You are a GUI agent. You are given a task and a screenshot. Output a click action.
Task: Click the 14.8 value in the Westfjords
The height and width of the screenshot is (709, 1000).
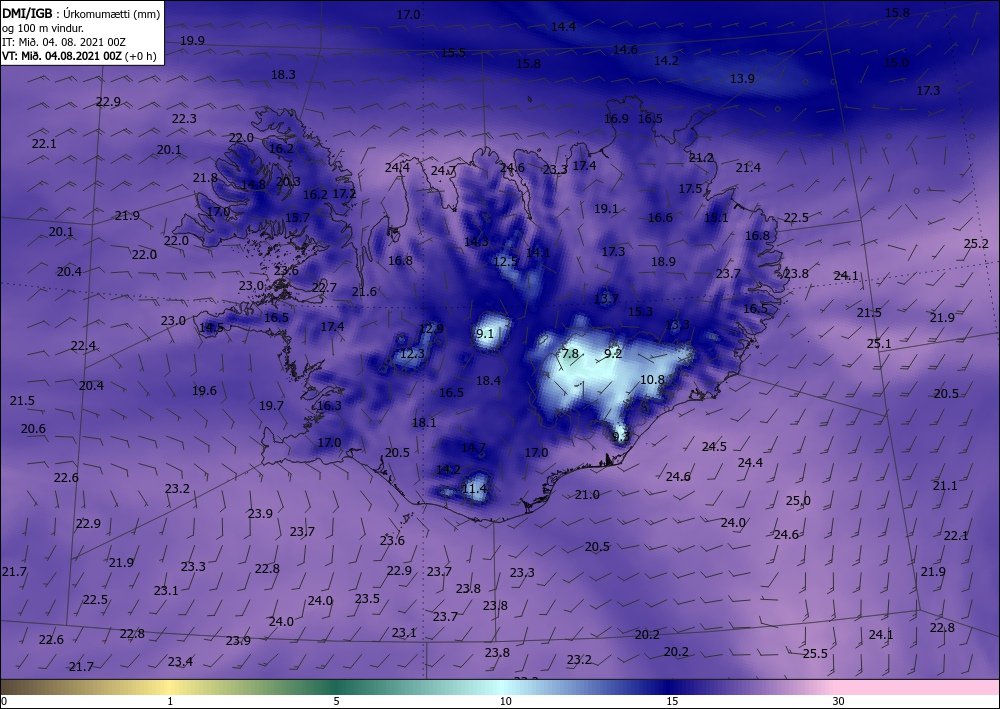coord(253,185)
